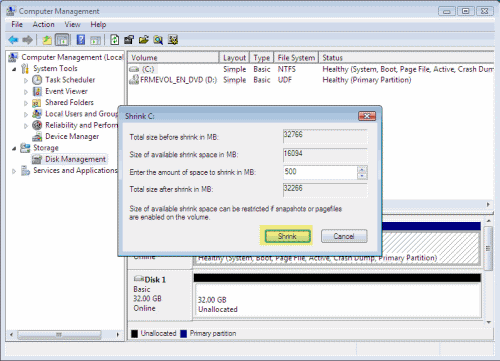500x361 pixels.
Task: Open Help via blue question mark icon
Action: point(81,40)
